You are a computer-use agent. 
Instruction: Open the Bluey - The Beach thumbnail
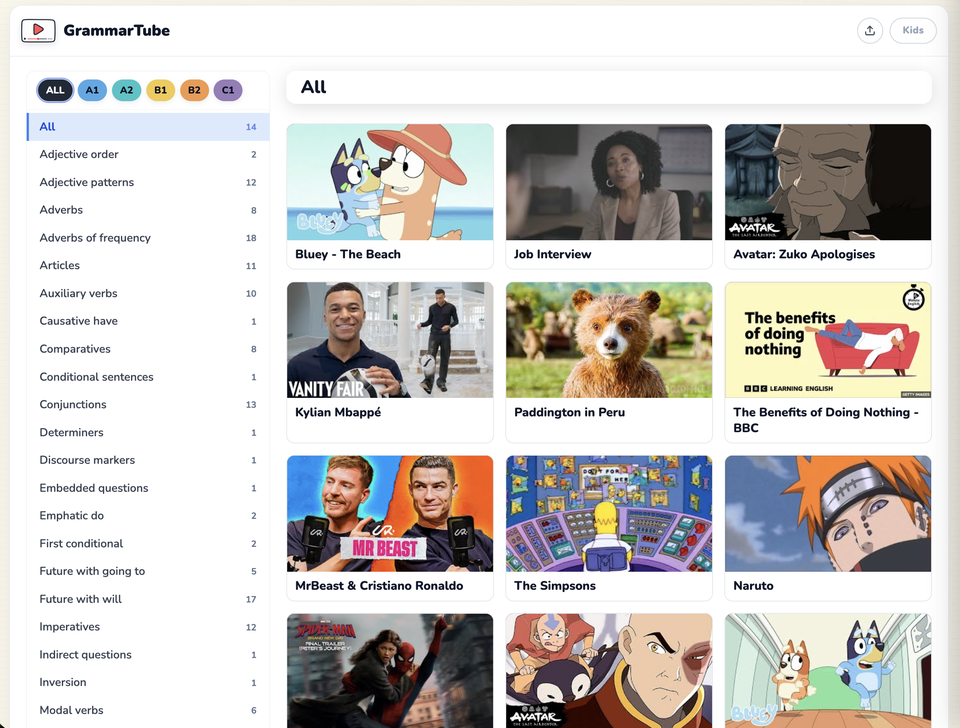click(x=390, y=182)
